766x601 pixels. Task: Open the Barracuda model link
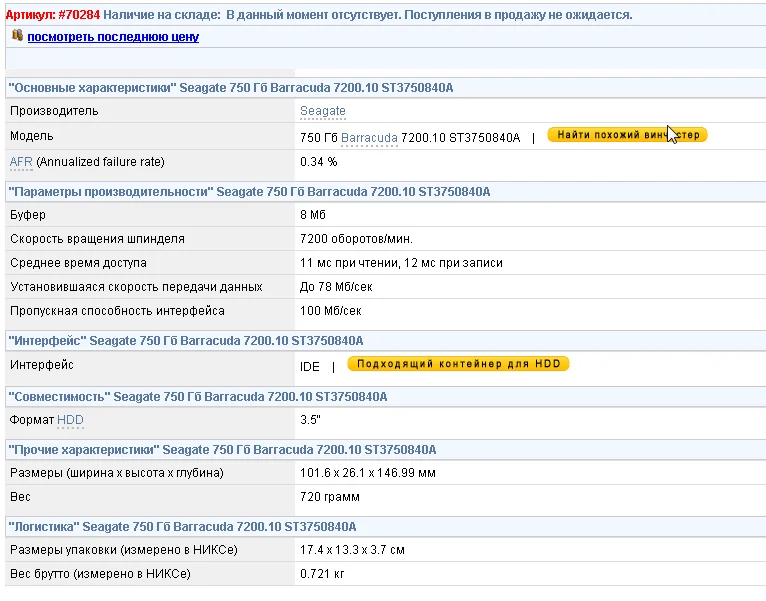tap(369, 137)
